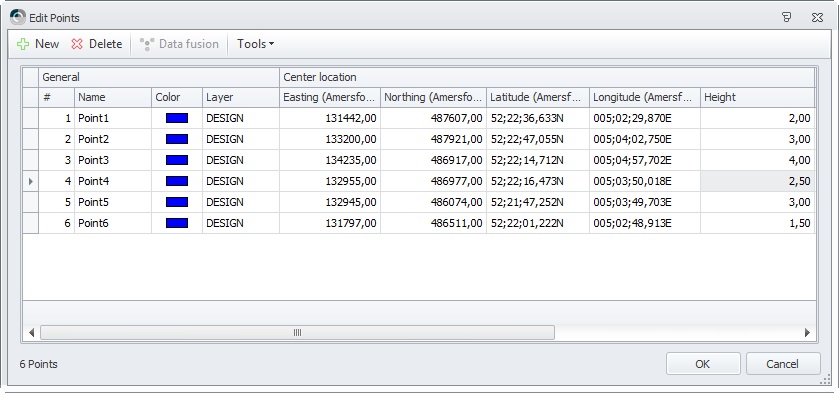
Task: Click the scrollbar's left arrow
Action: click(31, 333)
